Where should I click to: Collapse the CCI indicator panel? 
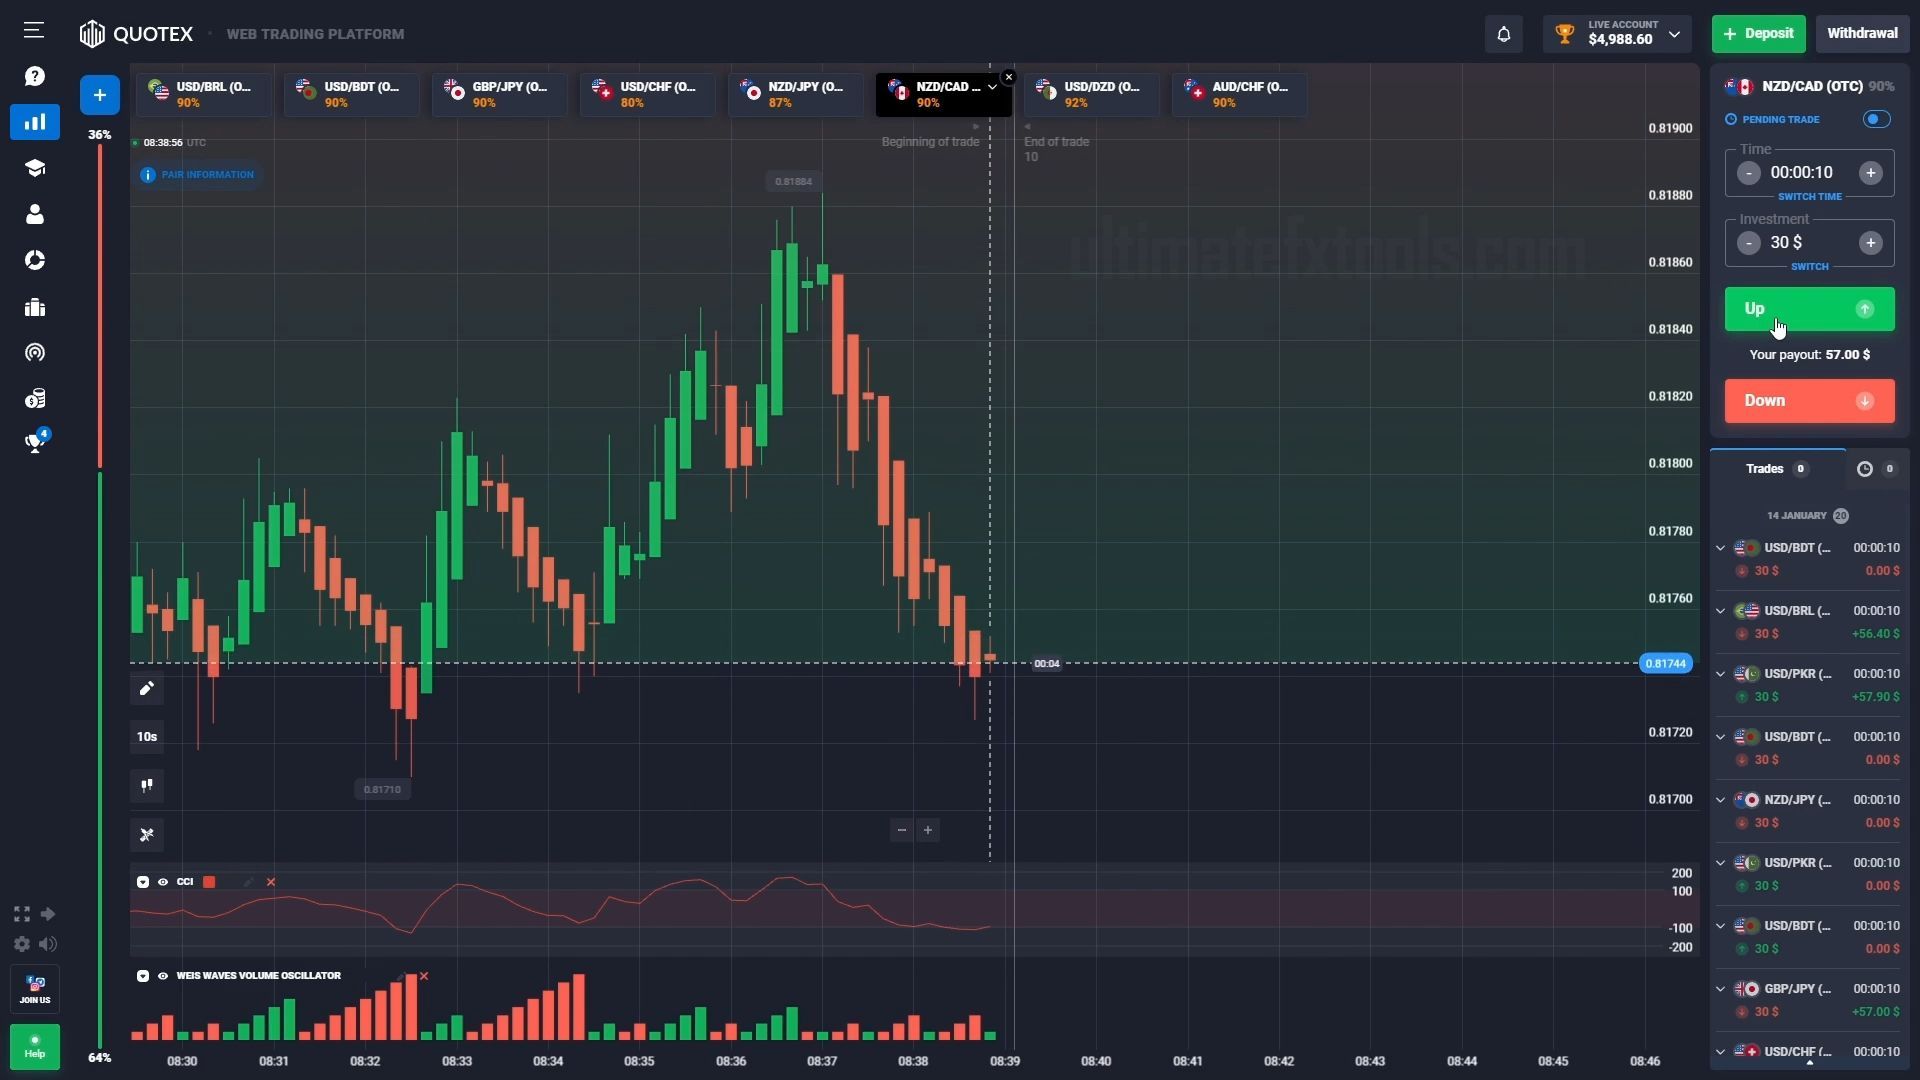(x=143, y=882)
